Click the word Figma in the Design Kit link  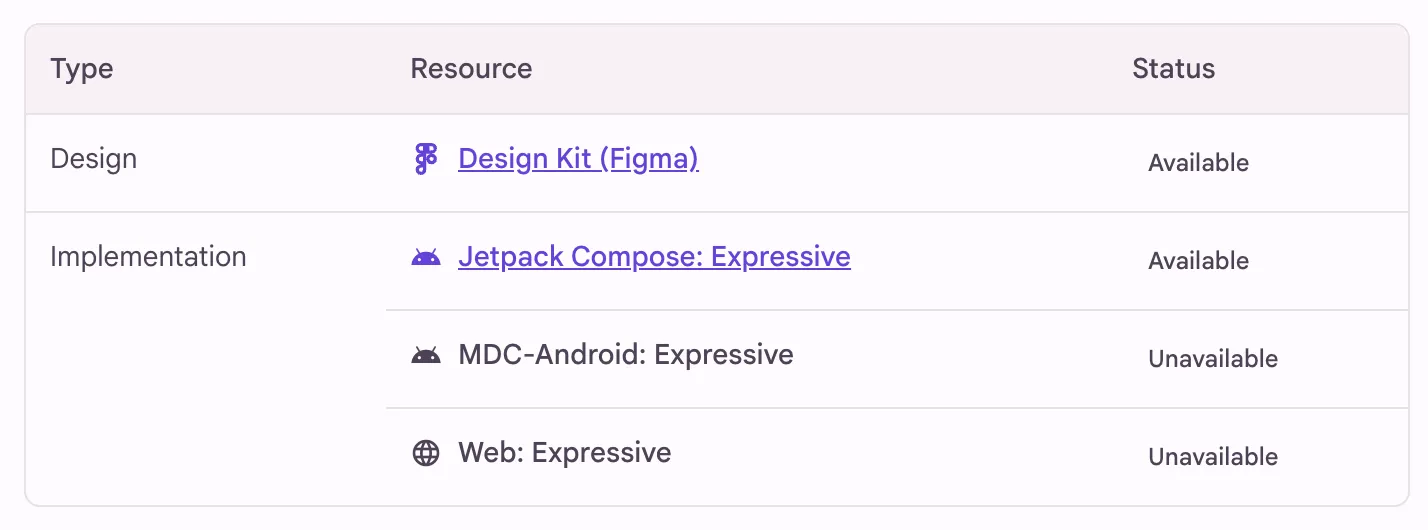(649, 159)
